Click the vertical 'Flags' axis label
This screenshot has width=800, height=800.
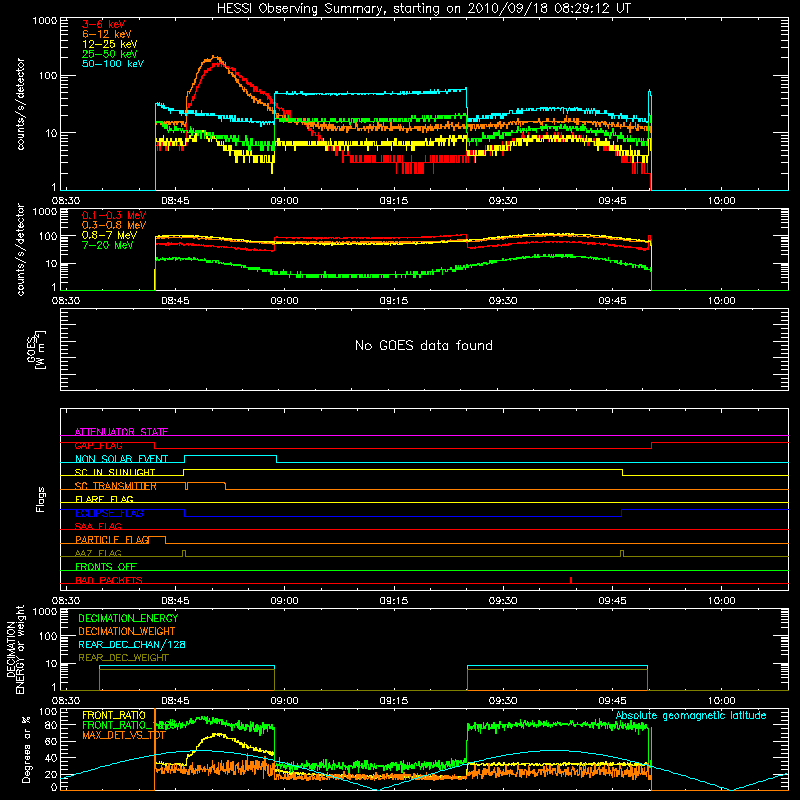click(40, 499)
